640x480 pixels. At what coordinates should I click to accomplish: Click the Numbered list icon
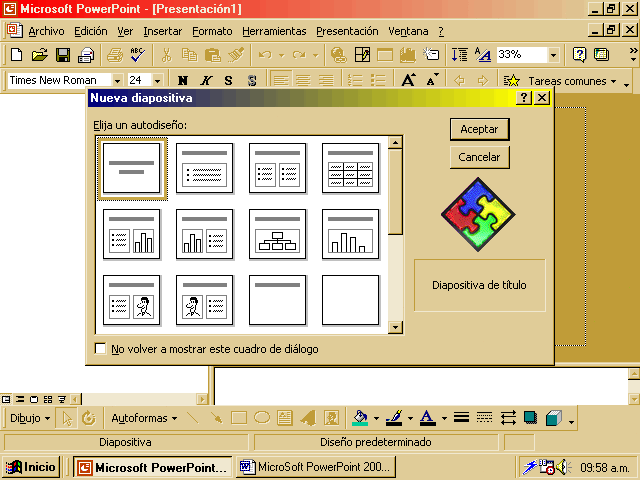(355, 80)
